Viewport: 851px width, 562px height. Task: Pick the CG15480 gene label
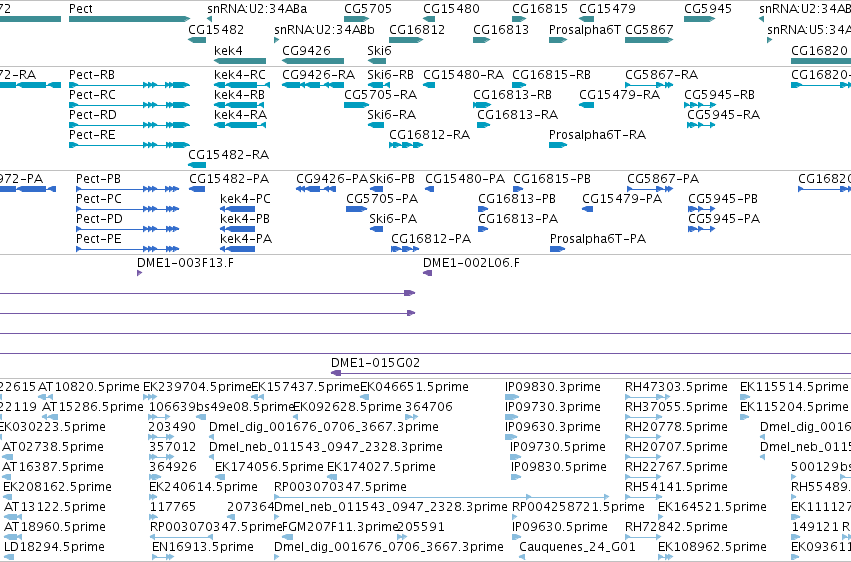click(452, 9)
